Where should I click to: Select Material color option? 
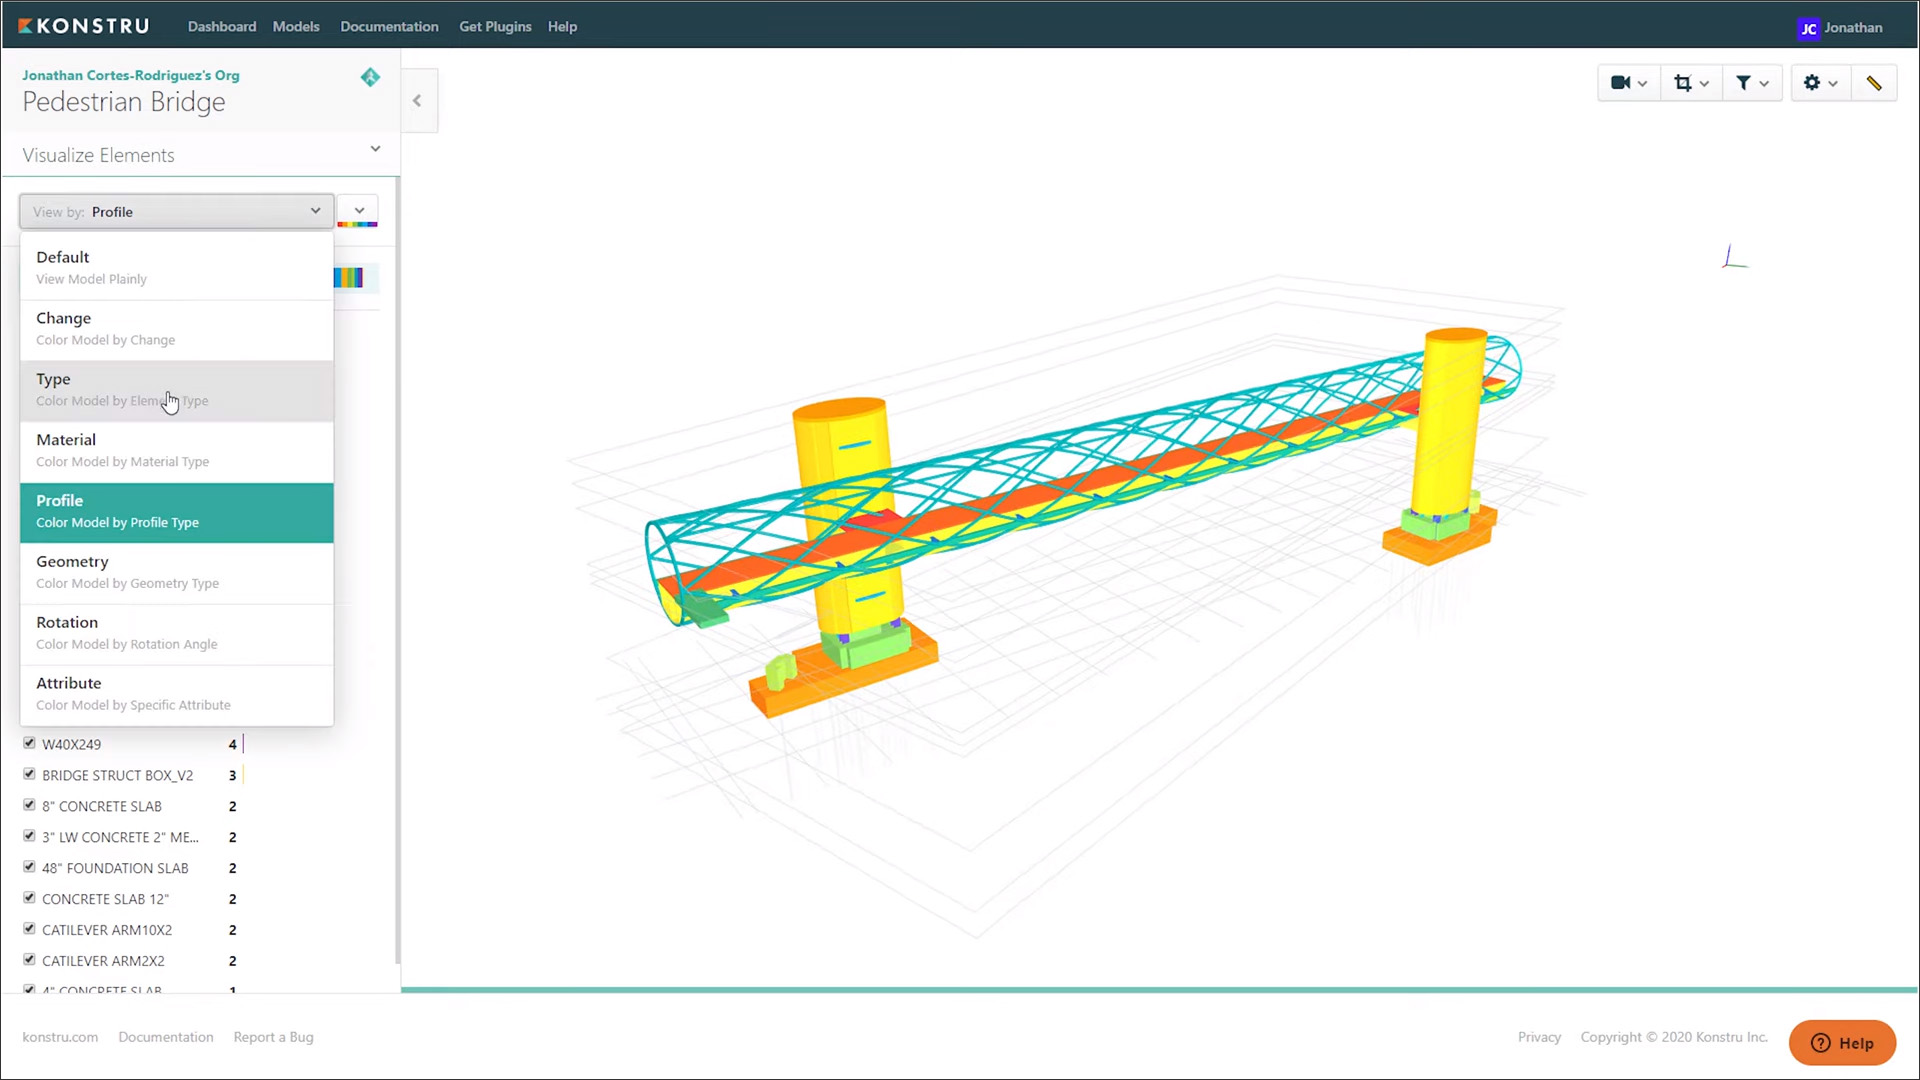pos(176,451)
